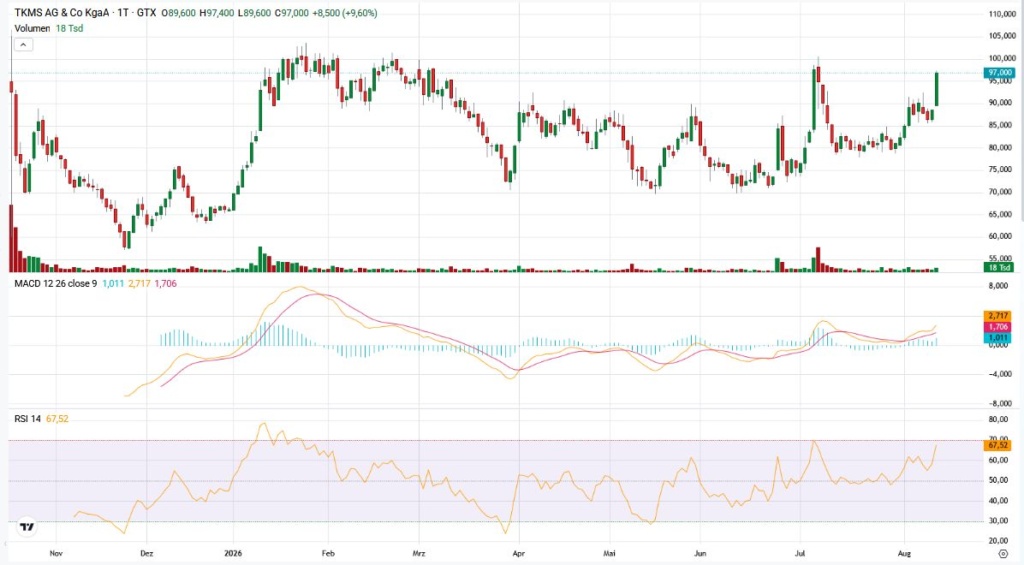1024x565 pixels.
Task: Click the teal 1,011 histogram axis tag
Action: [x=999, y=338]
